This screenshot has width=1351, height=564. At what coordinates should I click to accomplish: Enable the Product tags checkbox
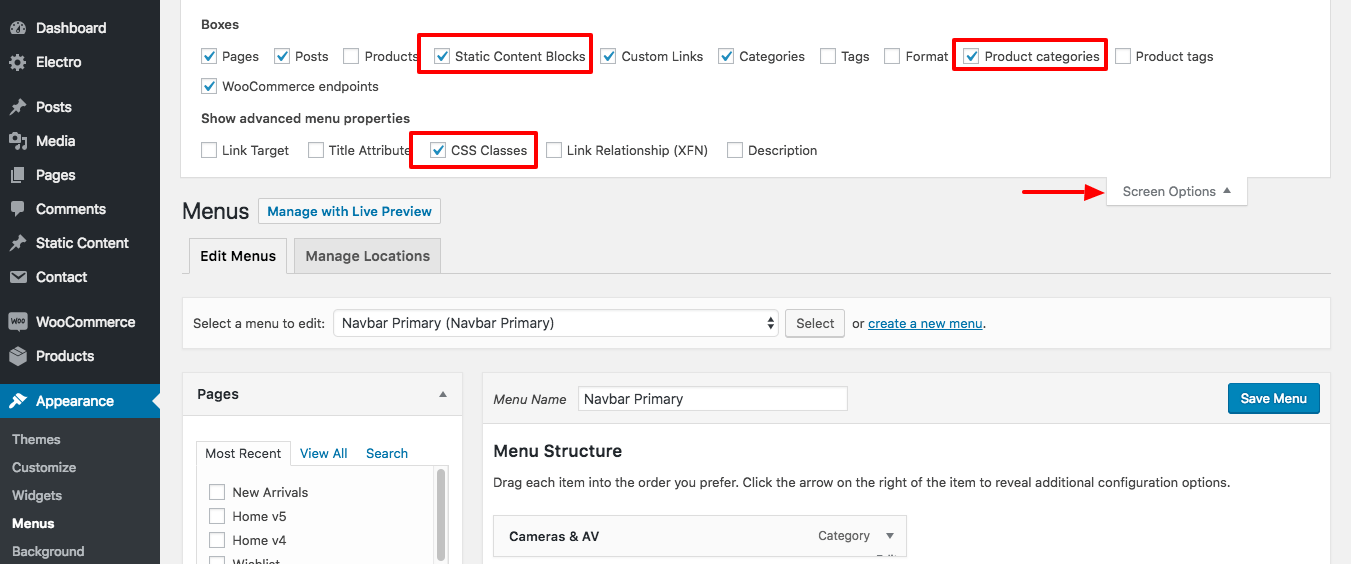point(1123,56)
